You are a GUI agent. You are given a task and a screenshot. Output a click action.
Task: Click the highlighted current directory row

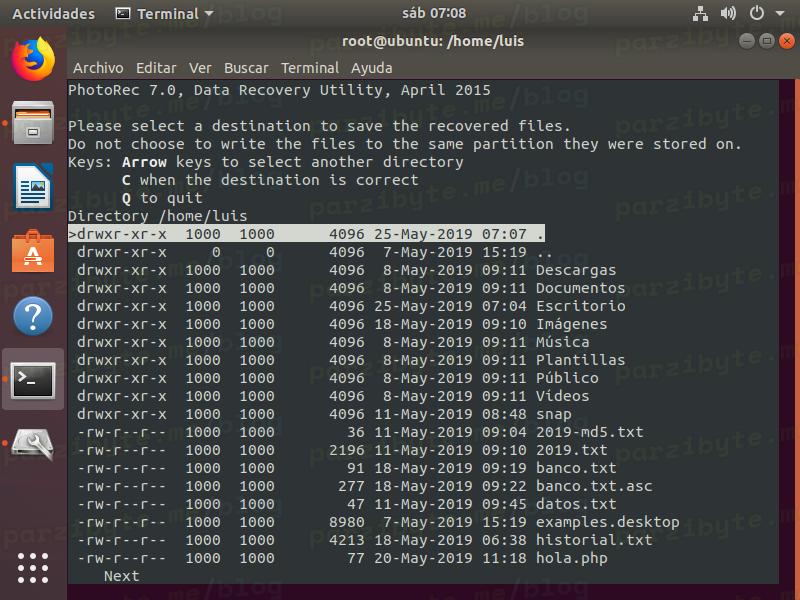click(306, 234)
